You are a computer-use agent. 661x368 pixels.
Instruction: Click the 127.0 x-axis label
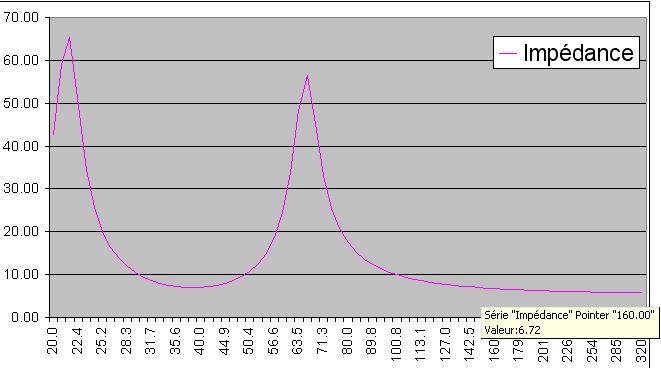(x=444, y=344)
